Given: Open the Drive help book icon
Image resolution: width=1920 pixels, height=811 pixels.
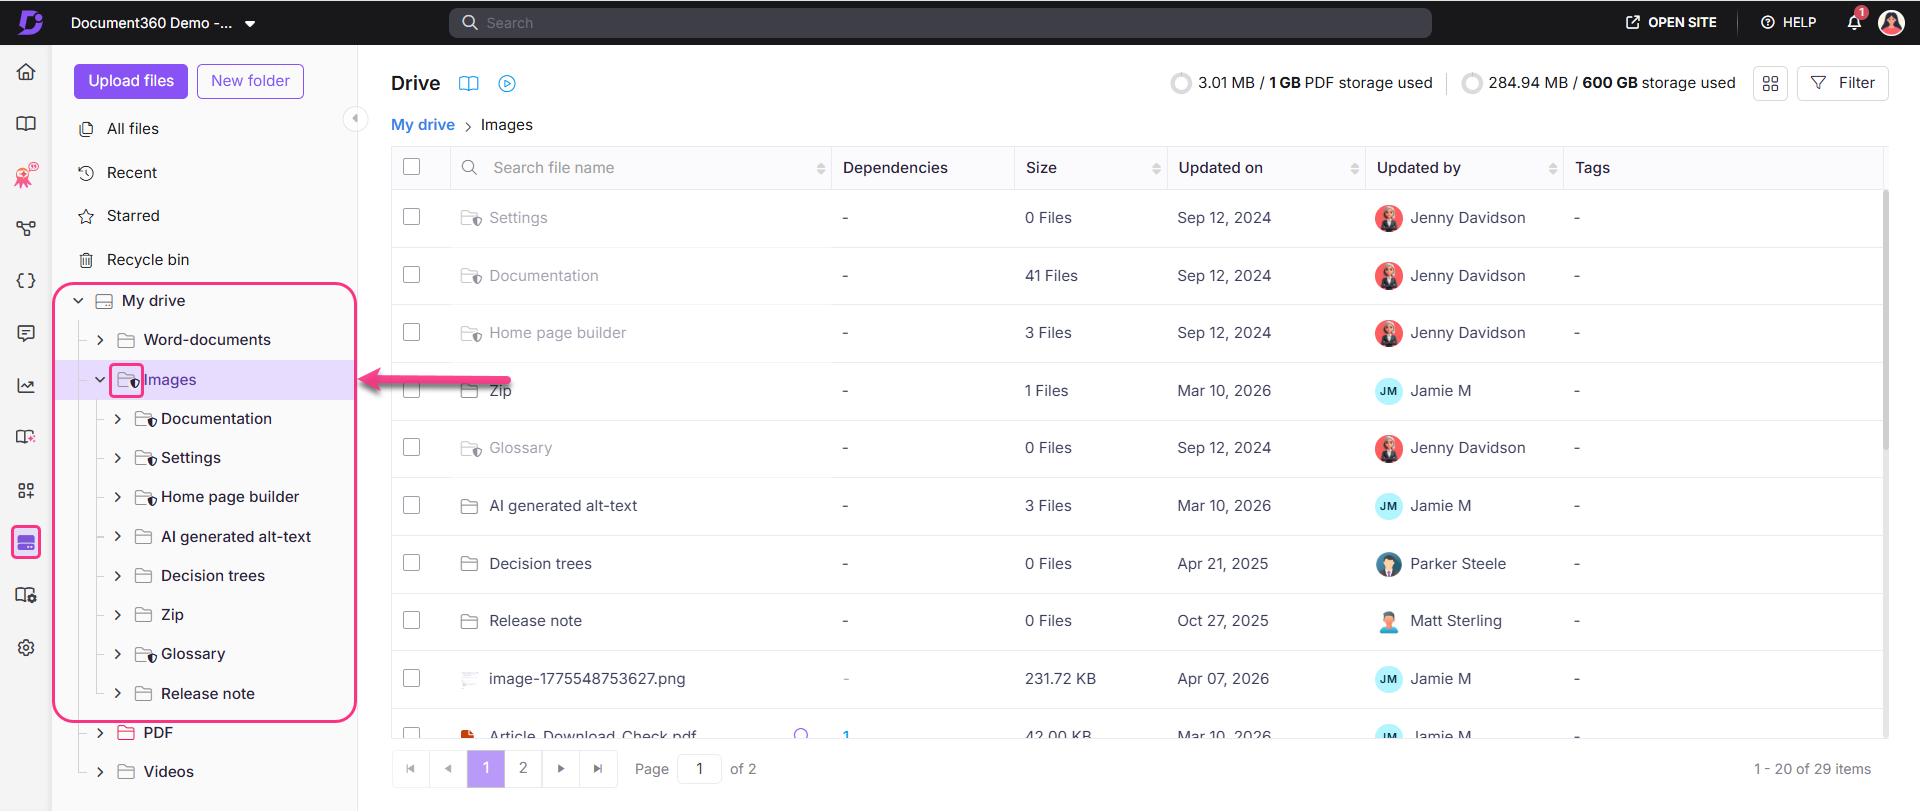Looking at the screenshot, I should pyautogui.click(x=469, y=84).
